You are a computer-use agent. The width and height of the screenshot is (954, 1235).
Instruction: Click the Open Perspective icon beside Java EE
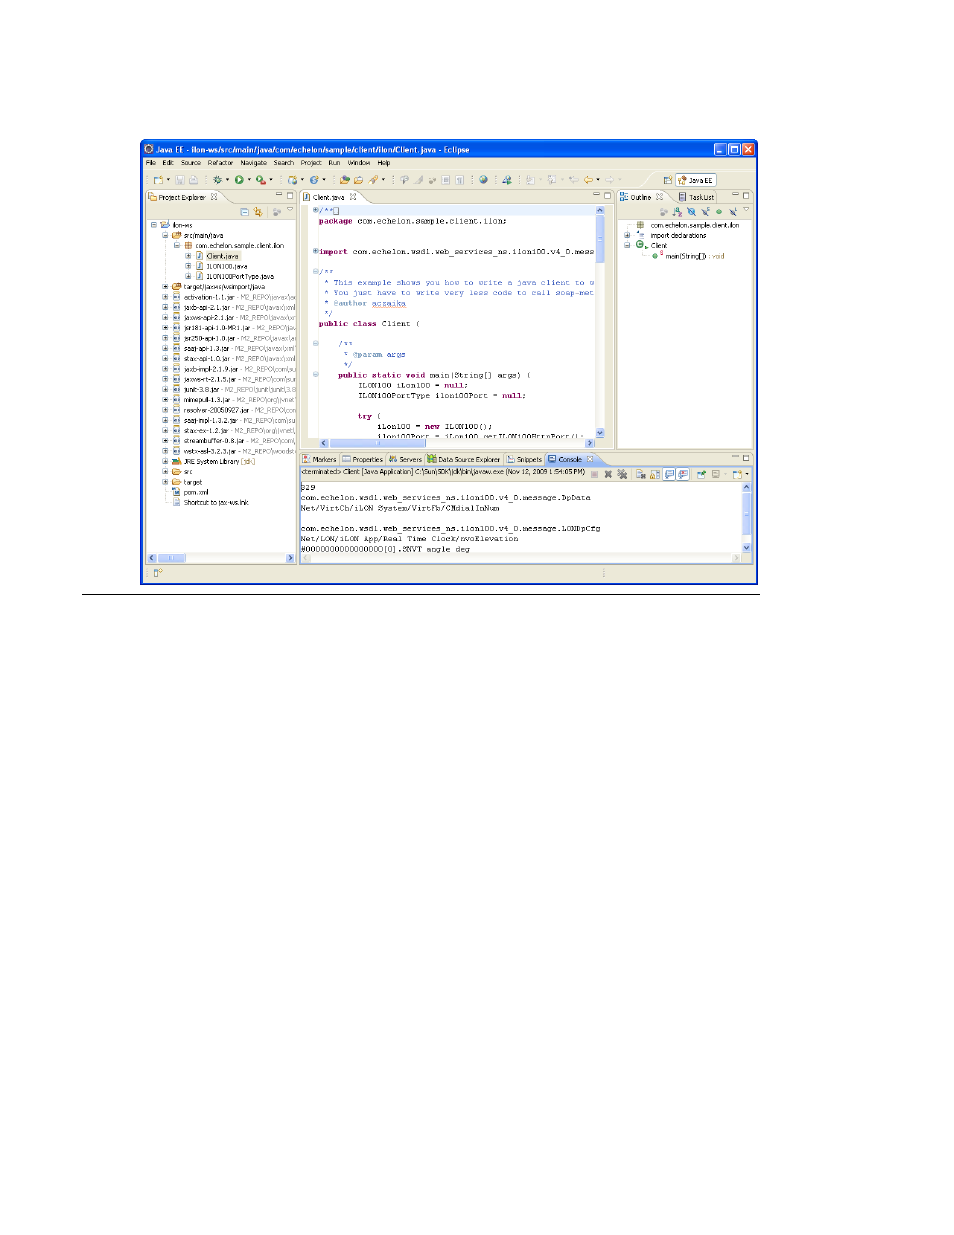click(x=667, y=180)
